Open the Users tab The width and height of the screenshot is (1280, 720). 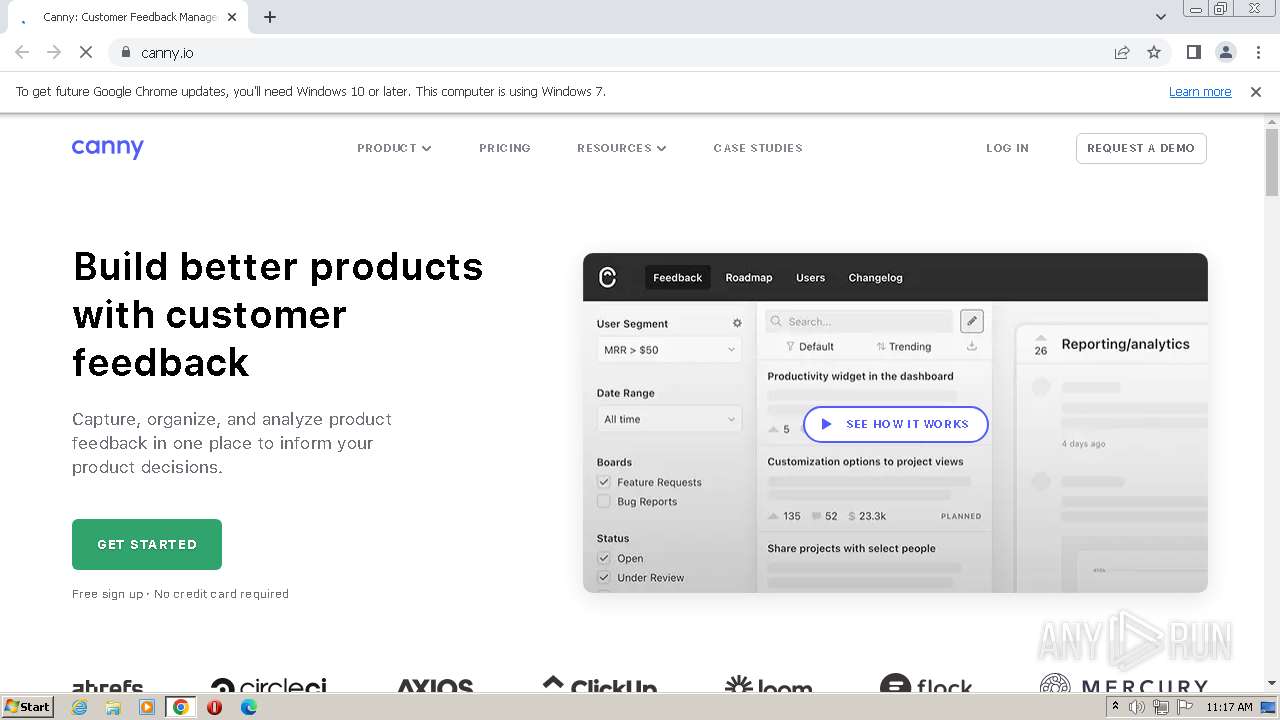811,278
